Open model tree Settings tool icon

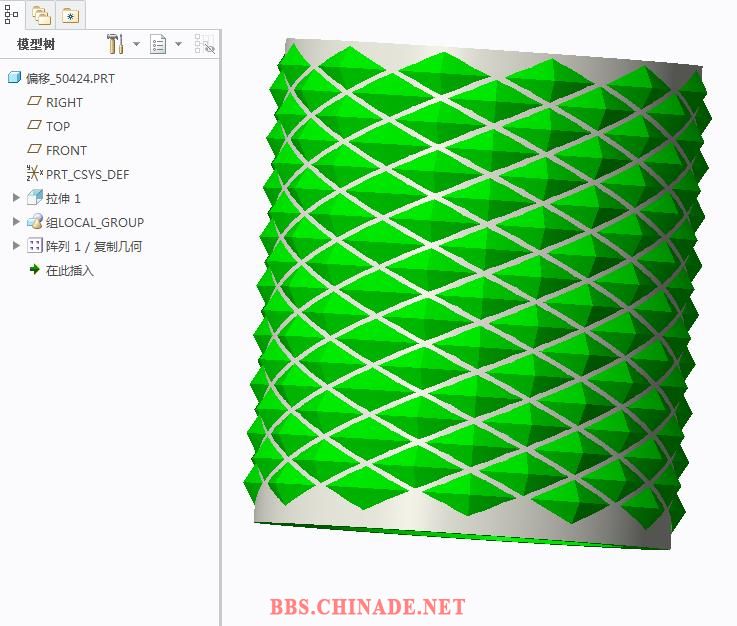click(x=115, y=44)
